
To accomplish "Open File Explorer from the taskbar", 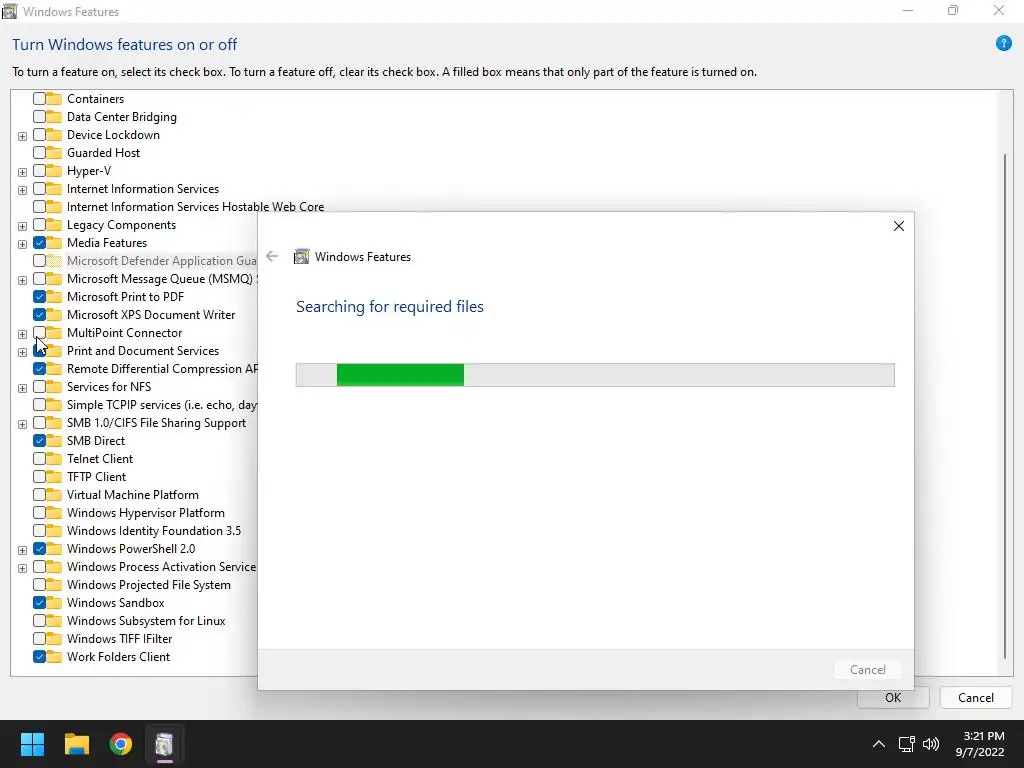I will tap(76, 744).
